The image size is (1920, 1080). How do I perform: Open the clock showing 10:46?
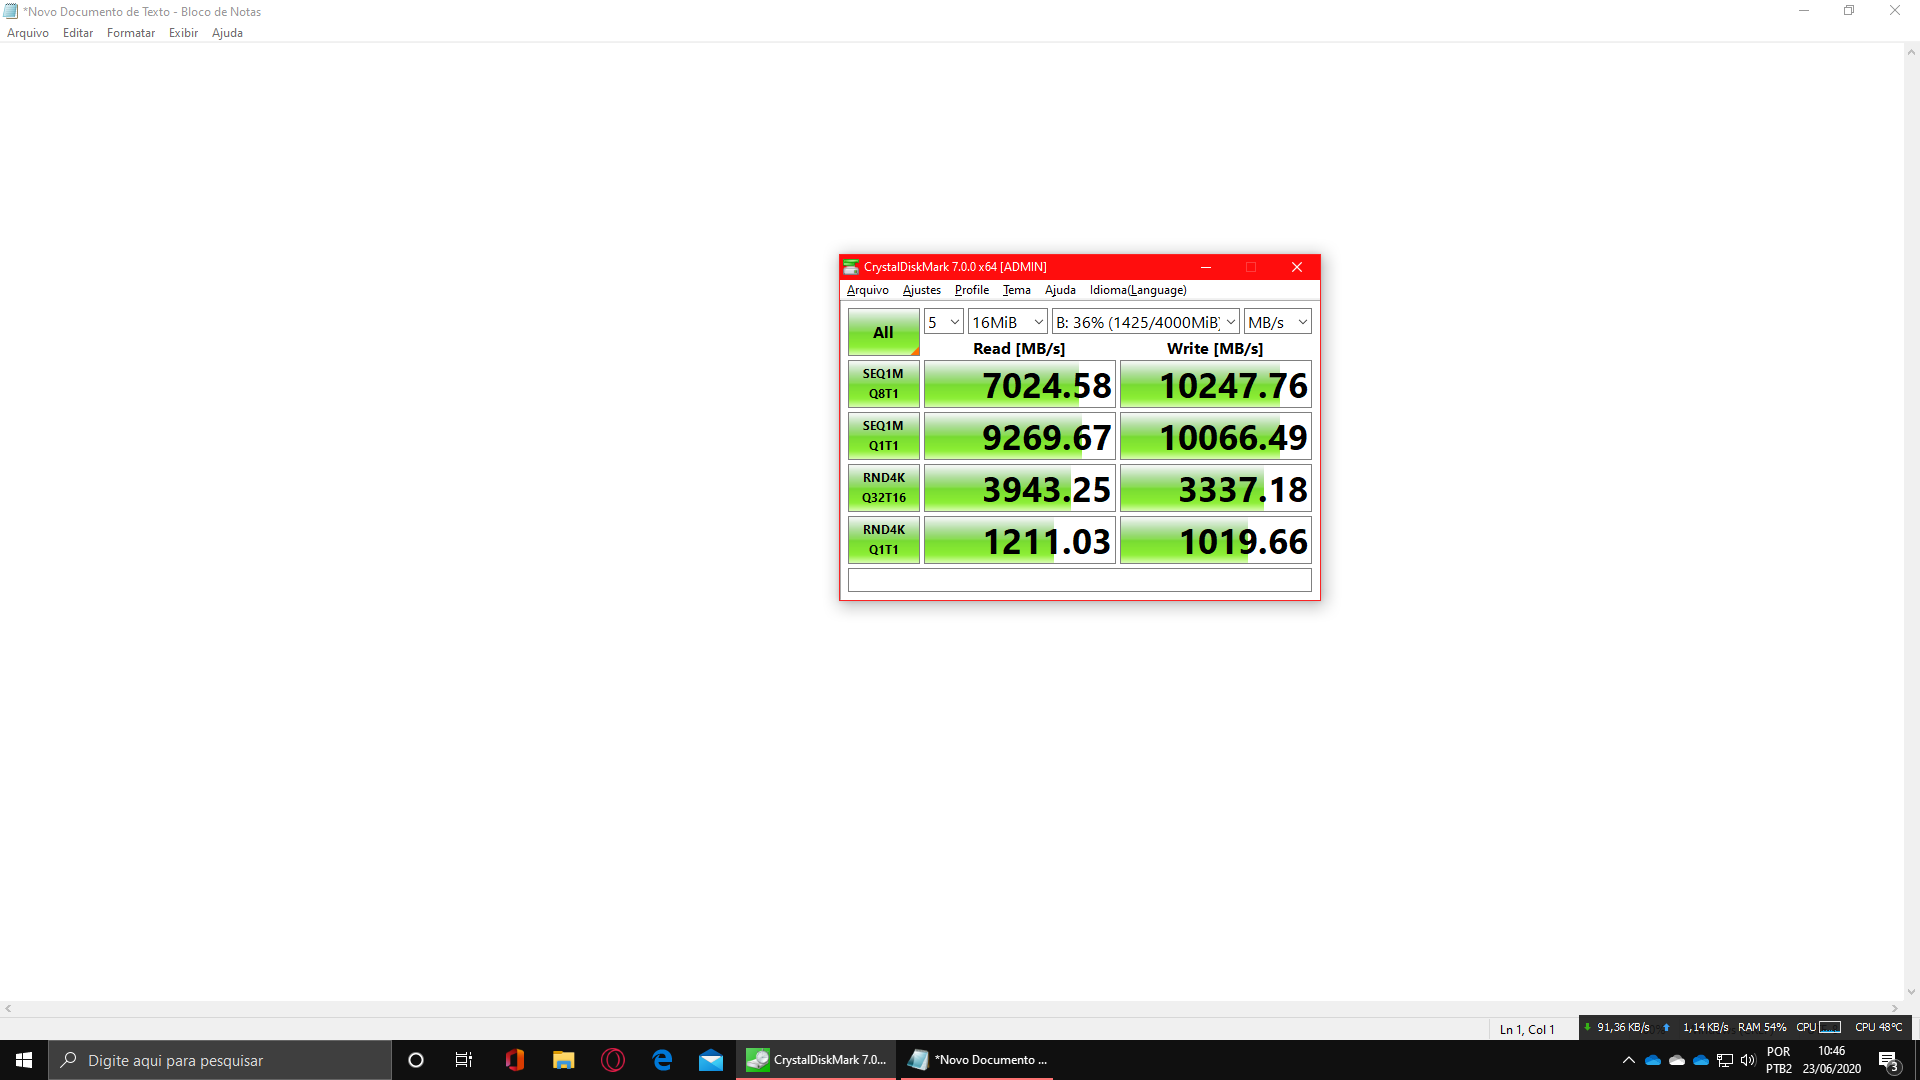(1832, 1060)
